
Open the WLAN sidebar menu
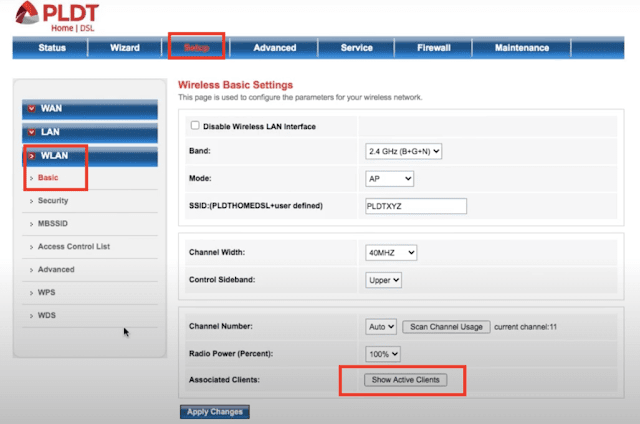point(90,156)
